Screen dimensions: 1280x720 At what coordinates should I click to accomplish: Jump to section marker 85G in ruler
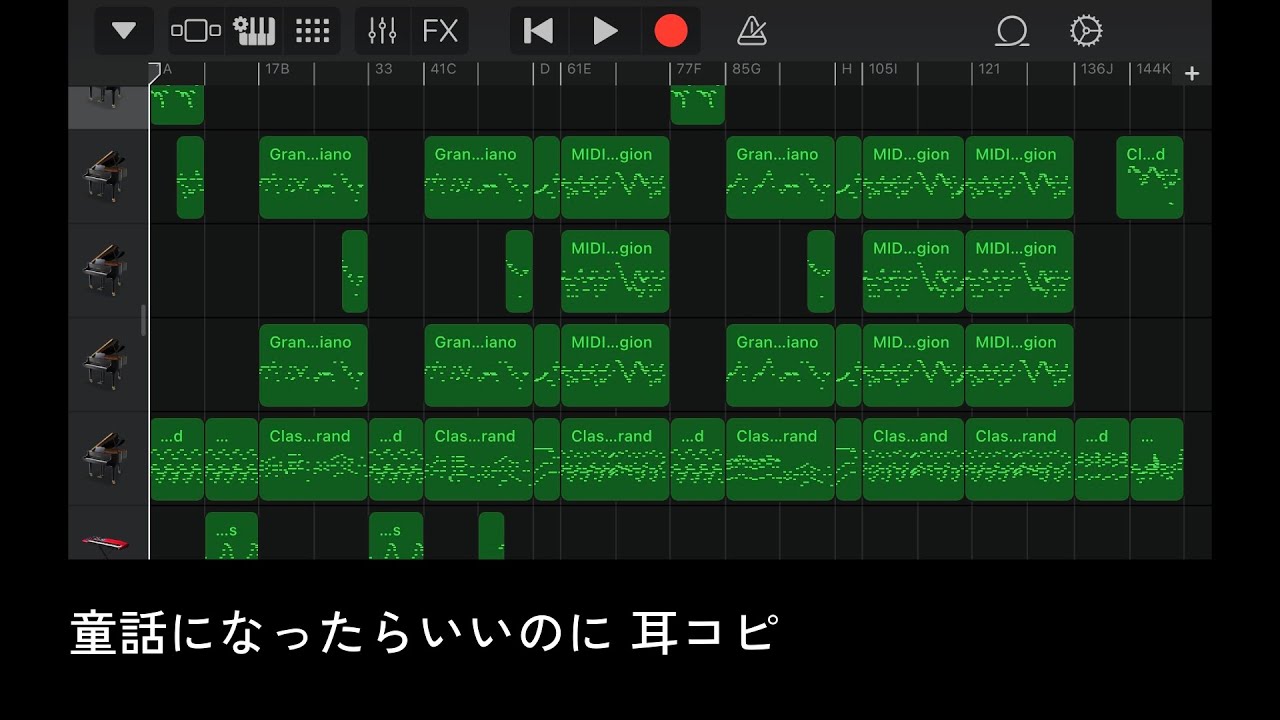[x=746, y=69]
